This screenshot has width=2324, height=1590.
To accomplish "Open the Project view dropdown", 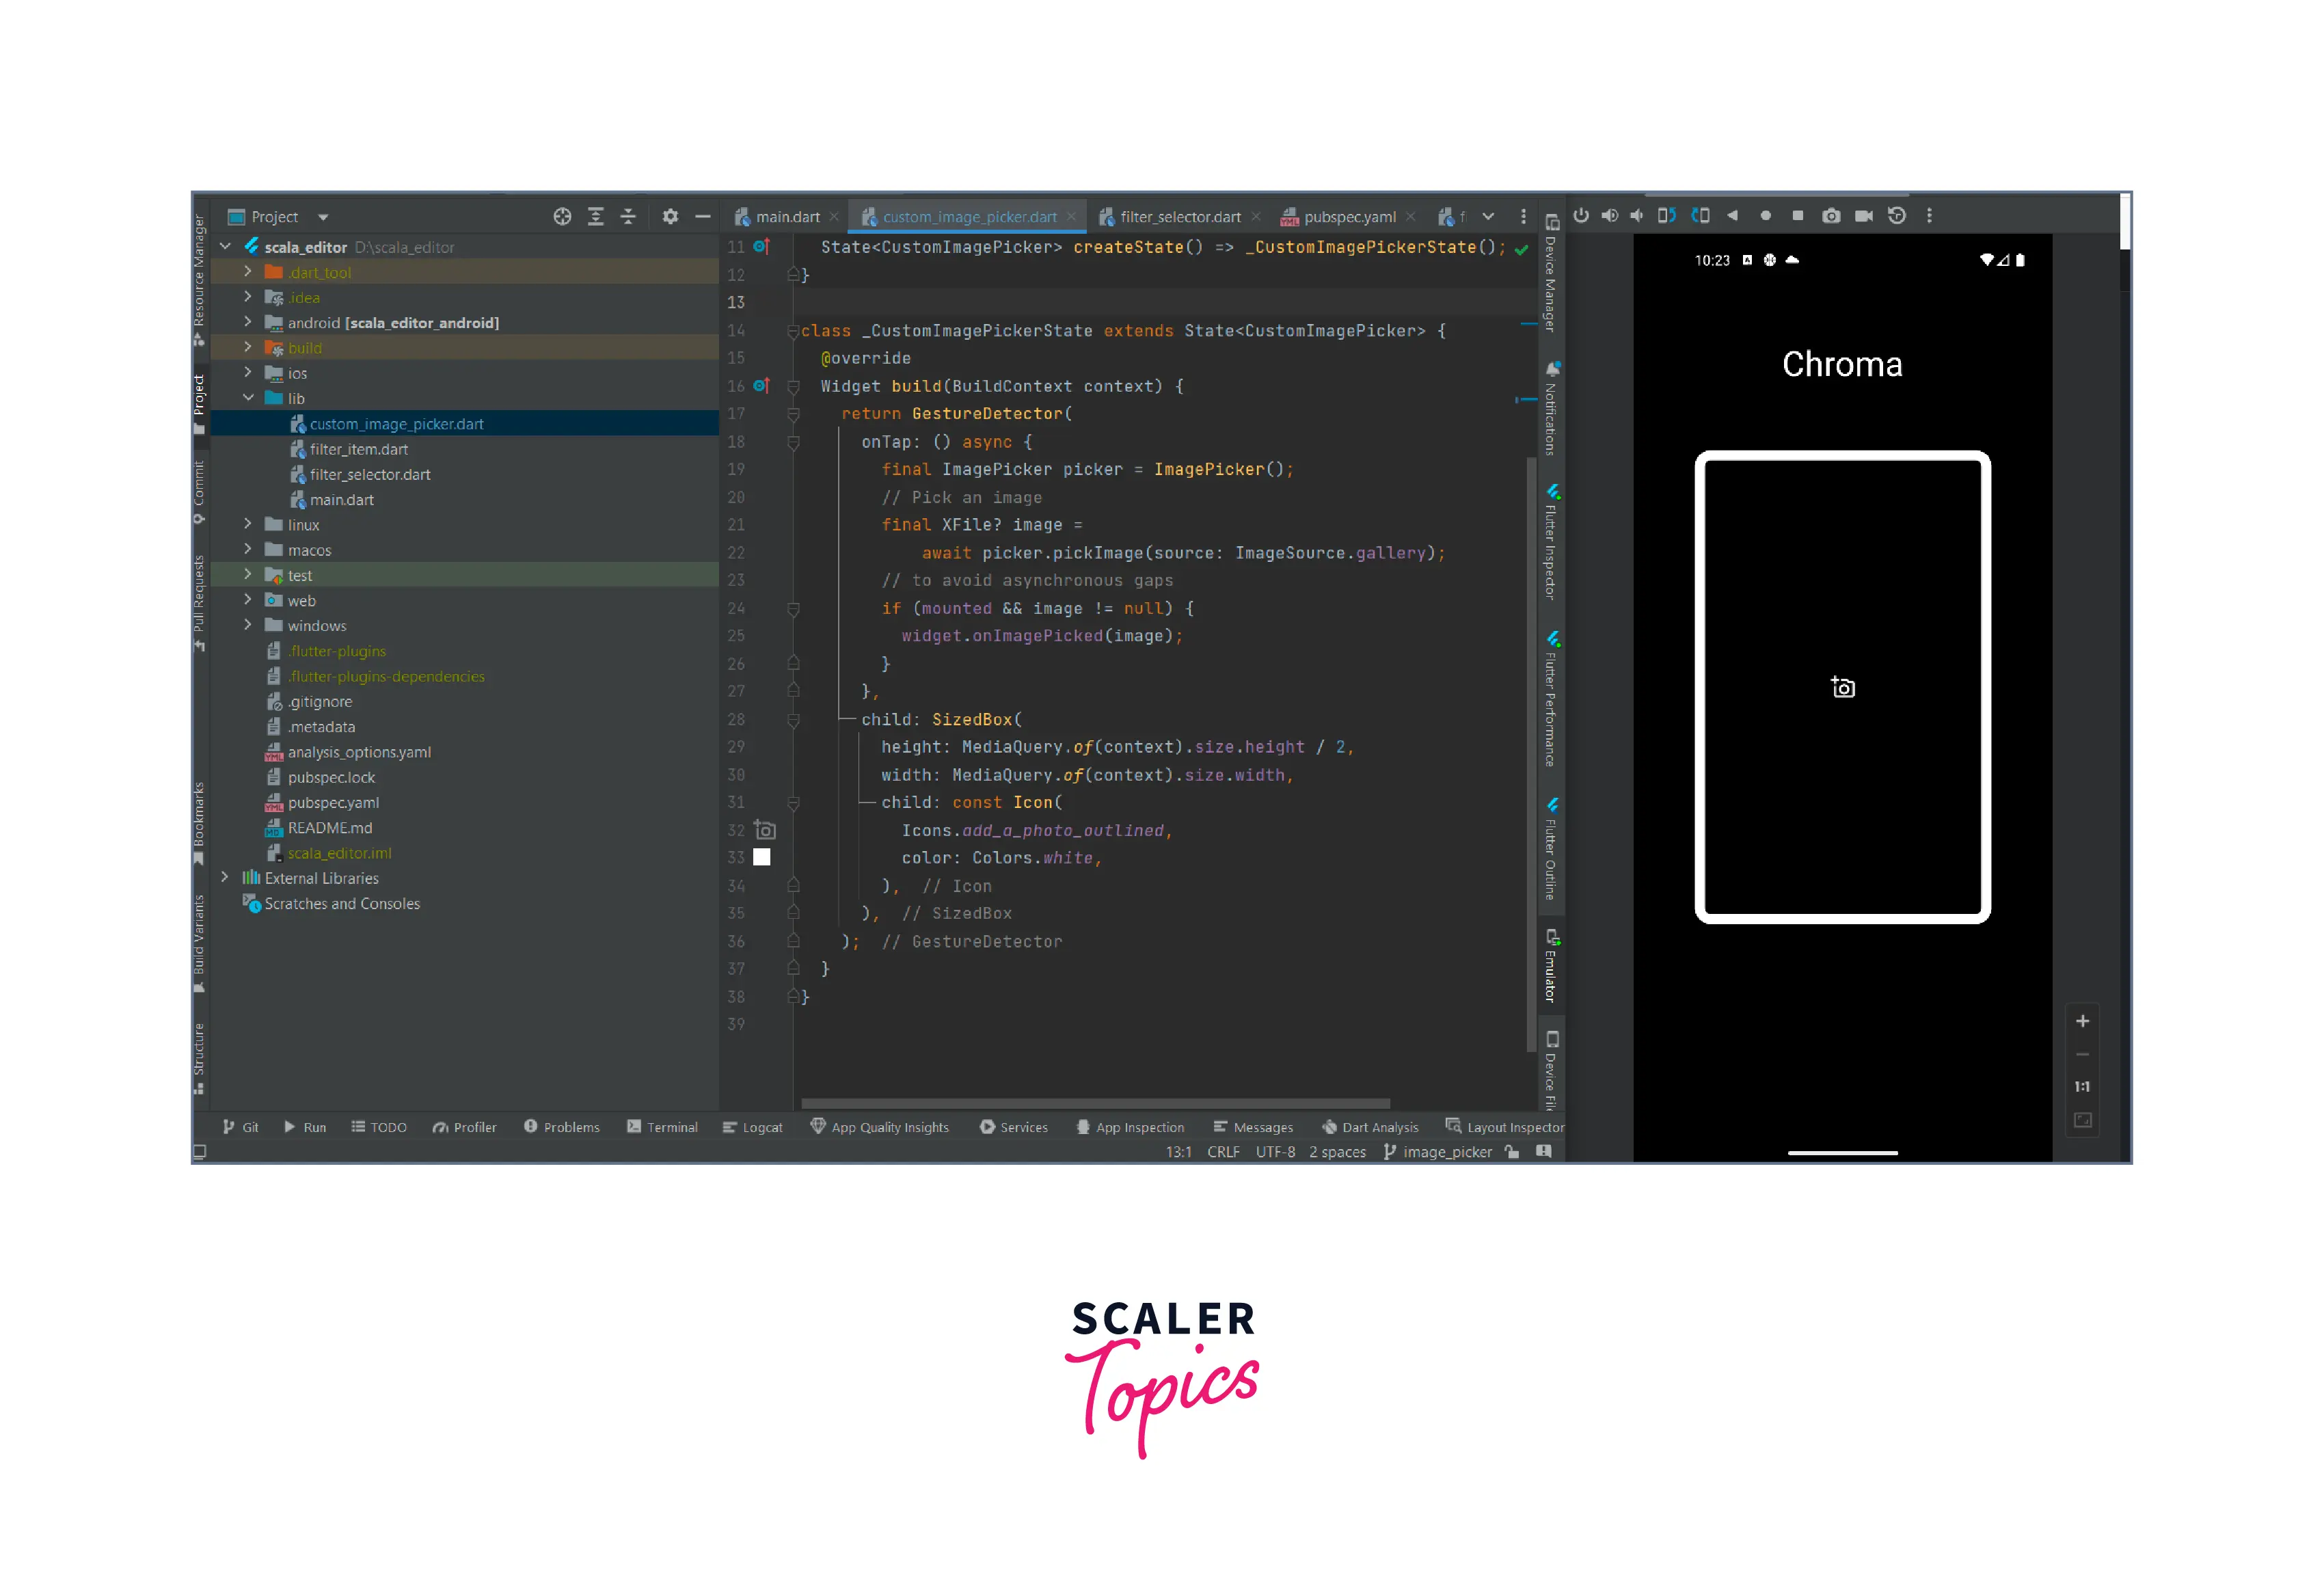I will (323, 217).
